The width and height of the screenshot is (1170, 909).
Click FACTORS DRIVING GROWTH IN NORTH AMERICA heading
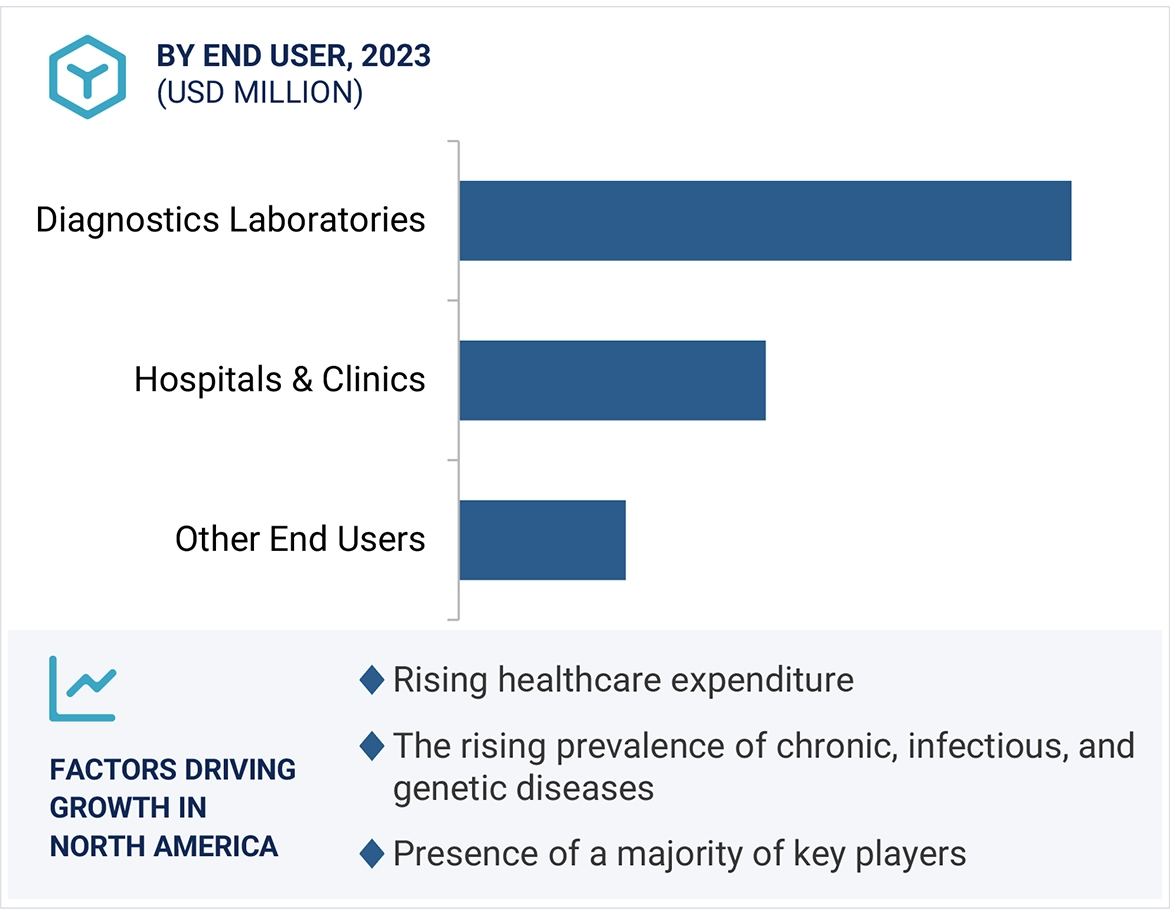click(173, 808)
